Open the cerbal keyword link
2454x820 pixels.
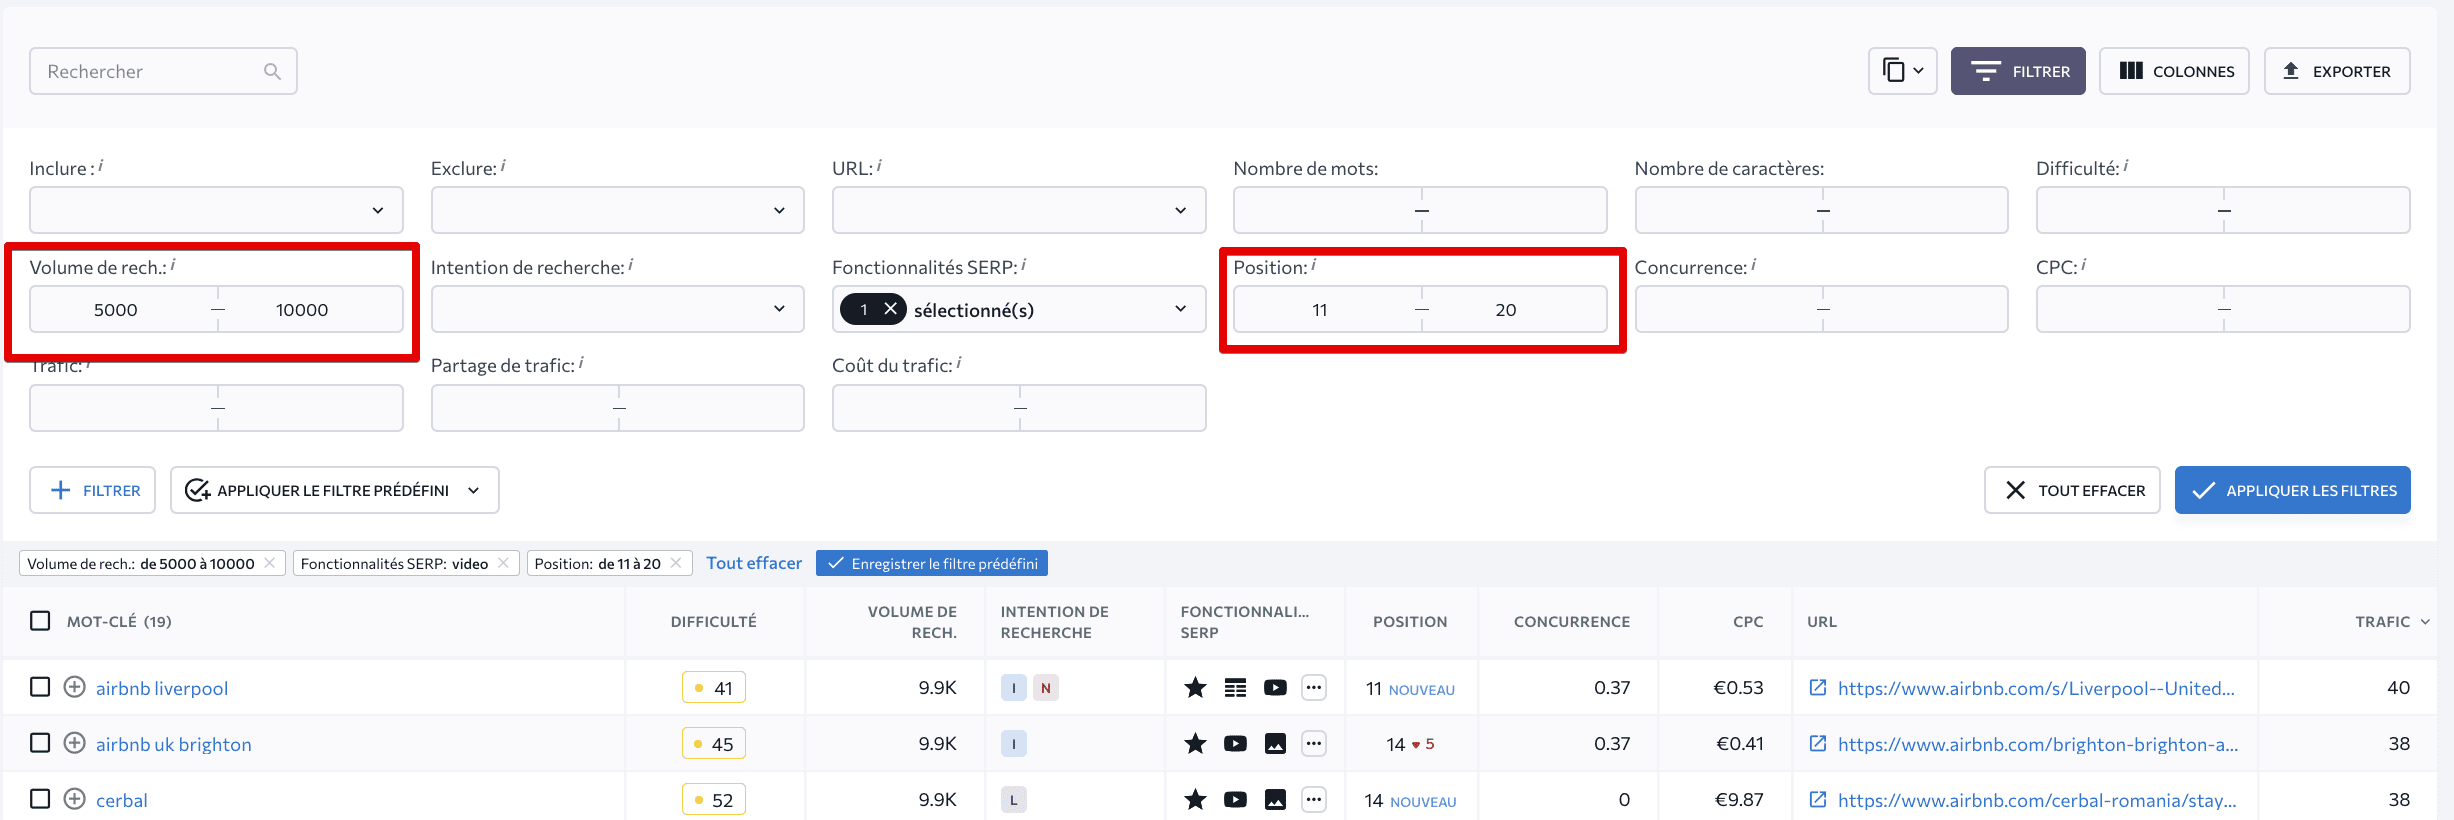[x=122, y=800]
